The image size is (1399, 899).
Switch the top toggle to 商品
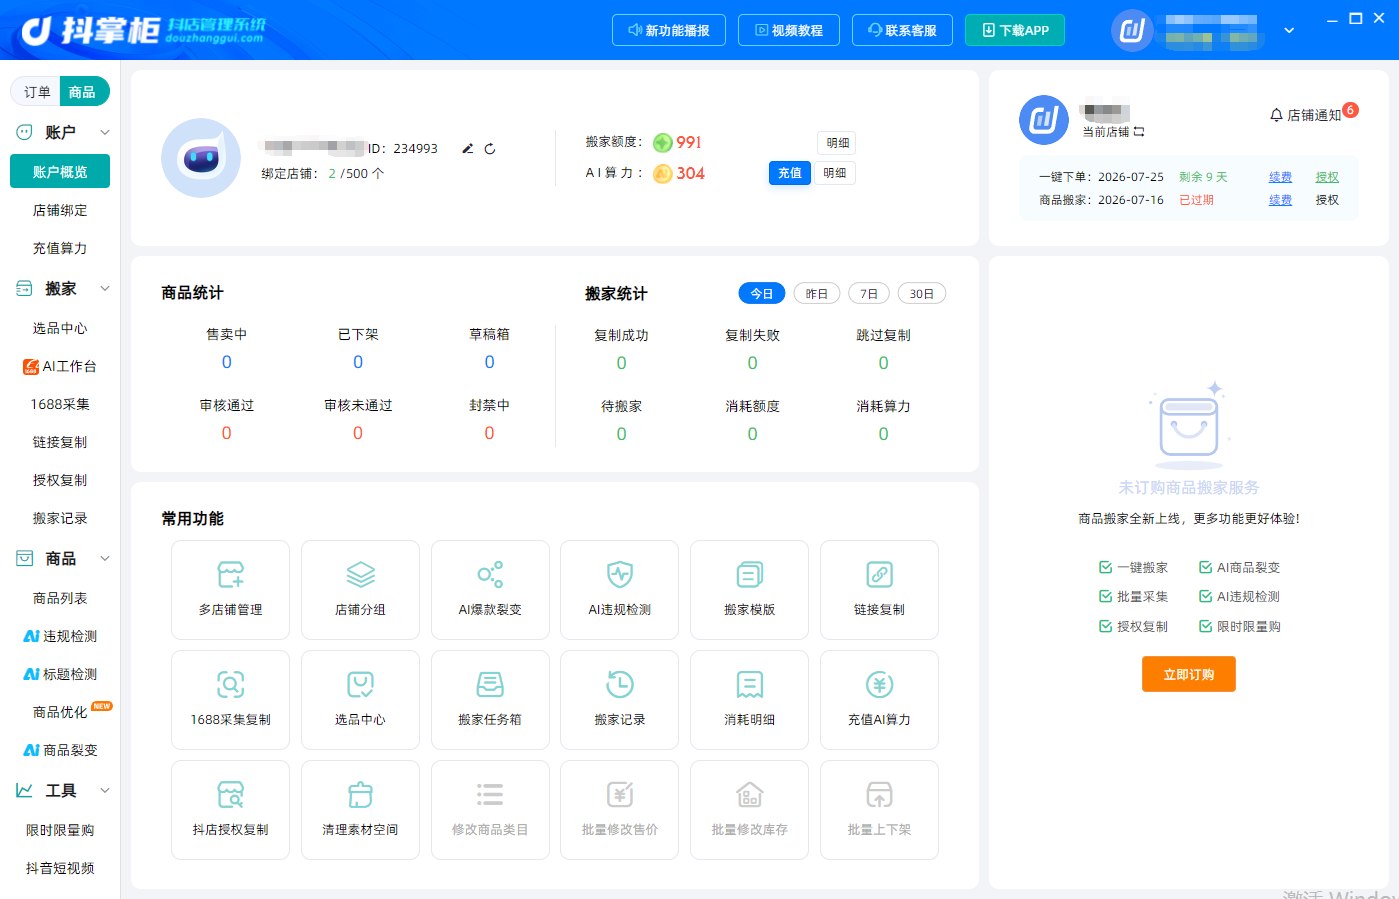tap(83, 92)
